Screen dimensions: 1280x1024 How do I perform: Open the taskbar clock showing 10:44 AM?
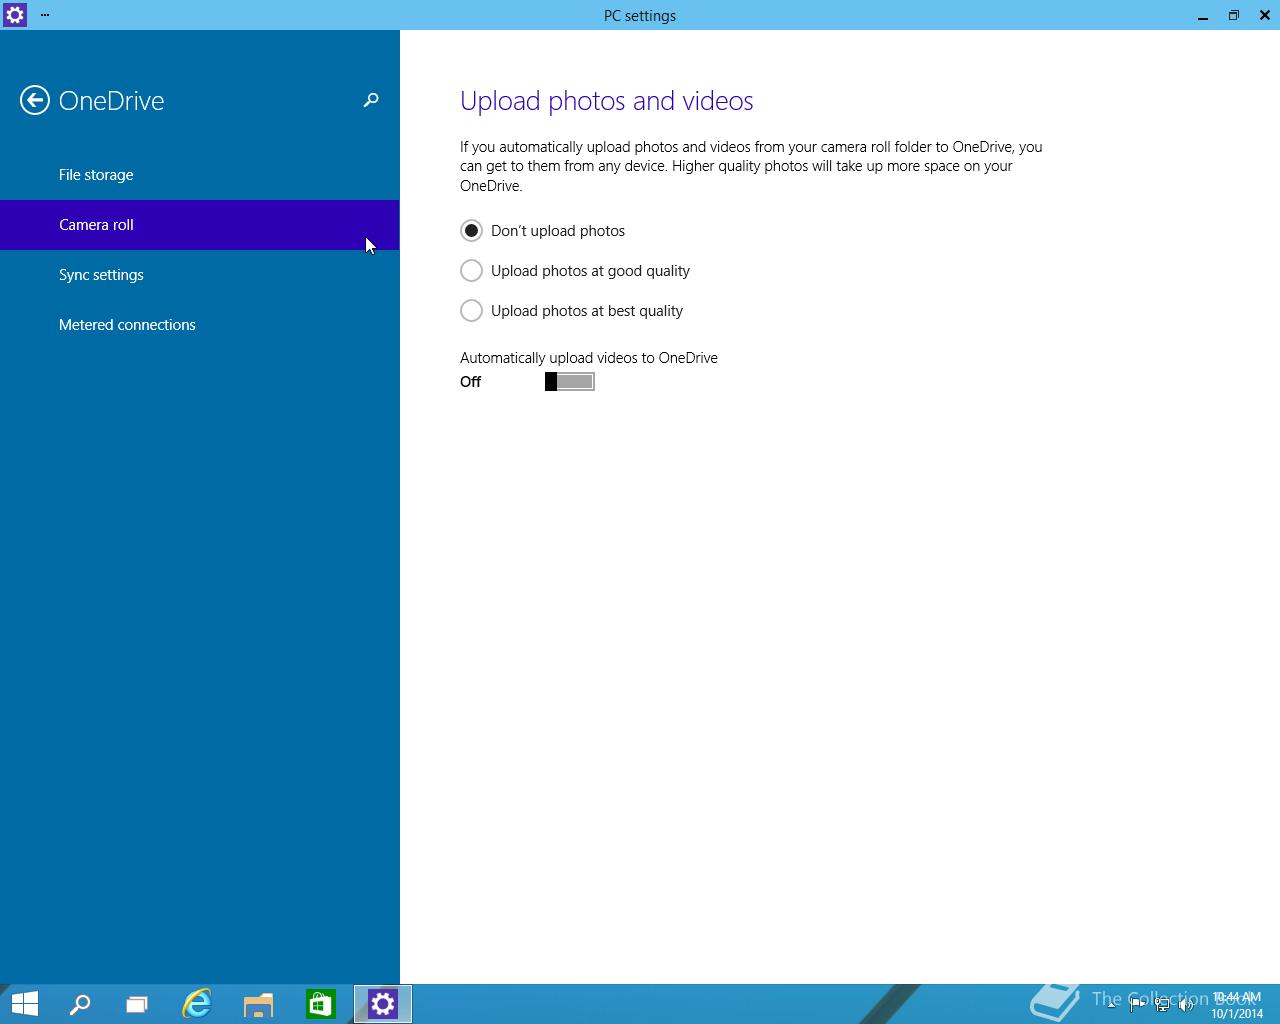click(1237, 1005)
